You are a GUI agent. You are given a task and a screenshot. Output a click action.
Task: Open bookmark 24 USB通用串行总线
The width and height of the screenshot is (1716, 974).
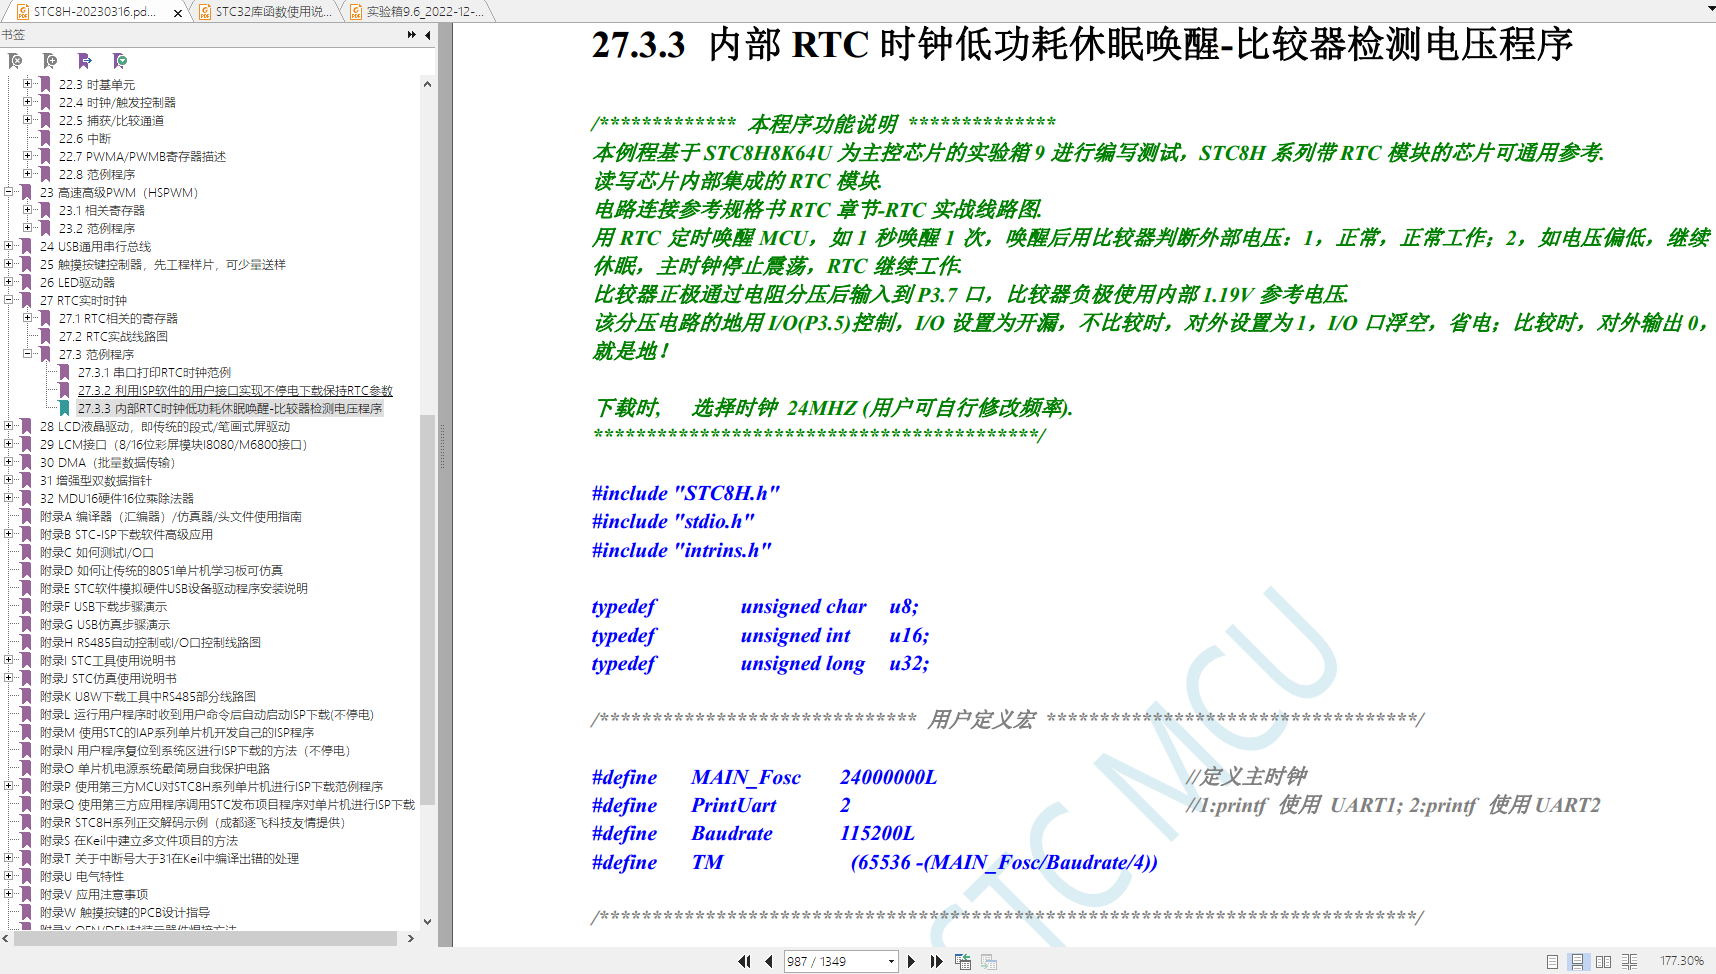tap(95, 246)
